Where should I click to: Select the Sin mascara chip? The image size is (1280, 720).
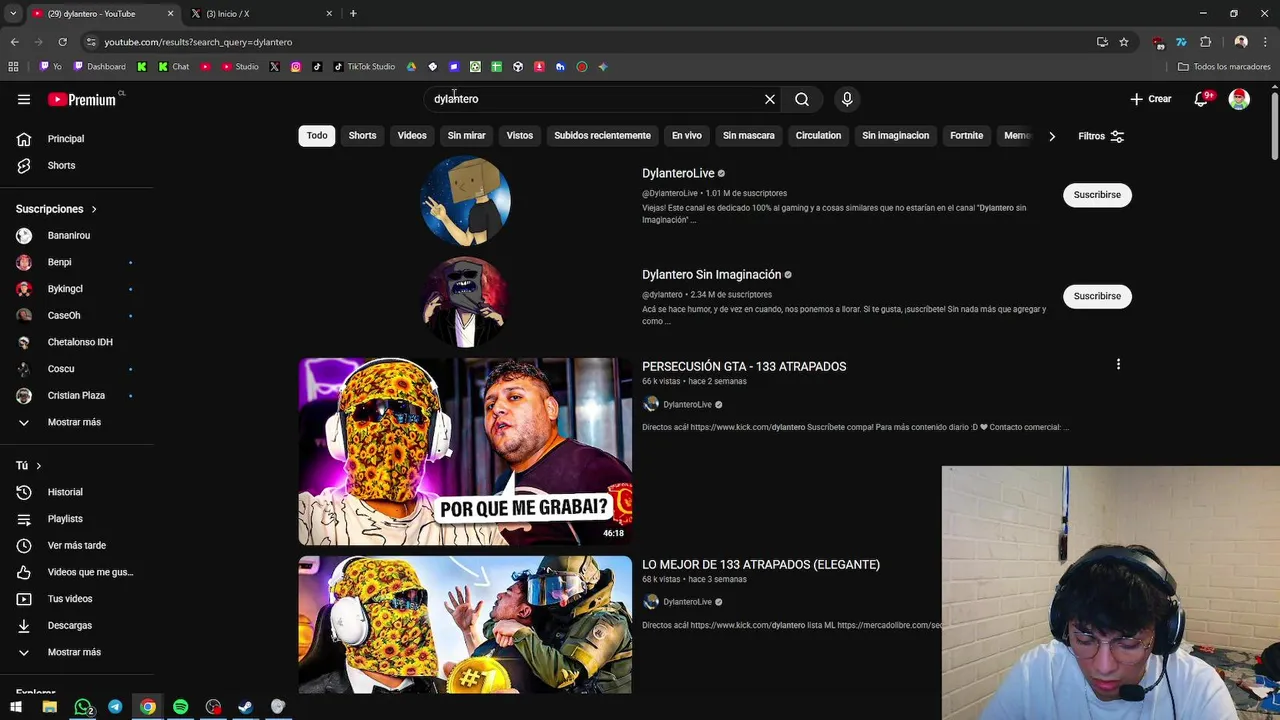click(749, 136)
